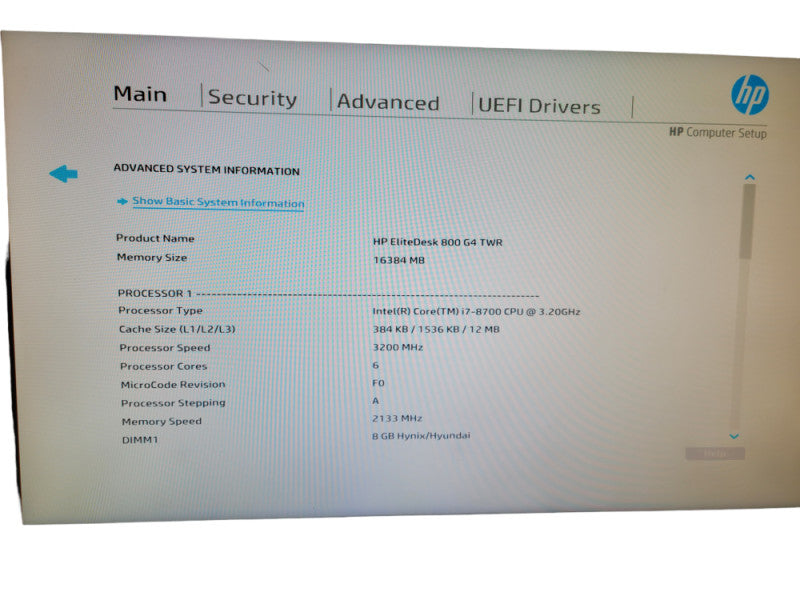The width and height of the screenshot is (800, 600).
Task: Open the Main tab
Action: pyautogui.click(x=140, y=94)
